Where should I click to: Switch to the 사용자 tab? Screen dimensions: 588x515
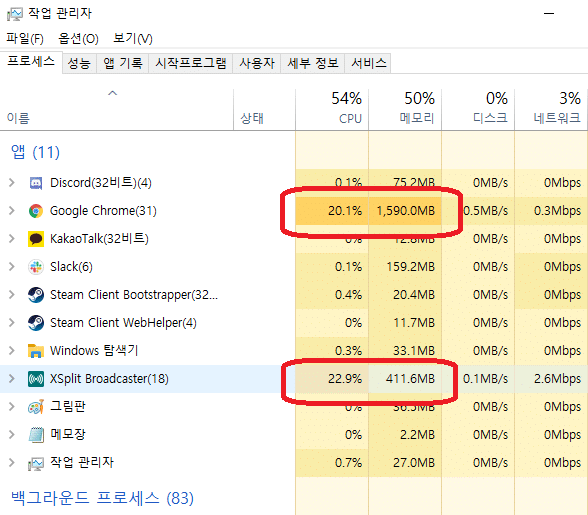[x=257, y=63]
